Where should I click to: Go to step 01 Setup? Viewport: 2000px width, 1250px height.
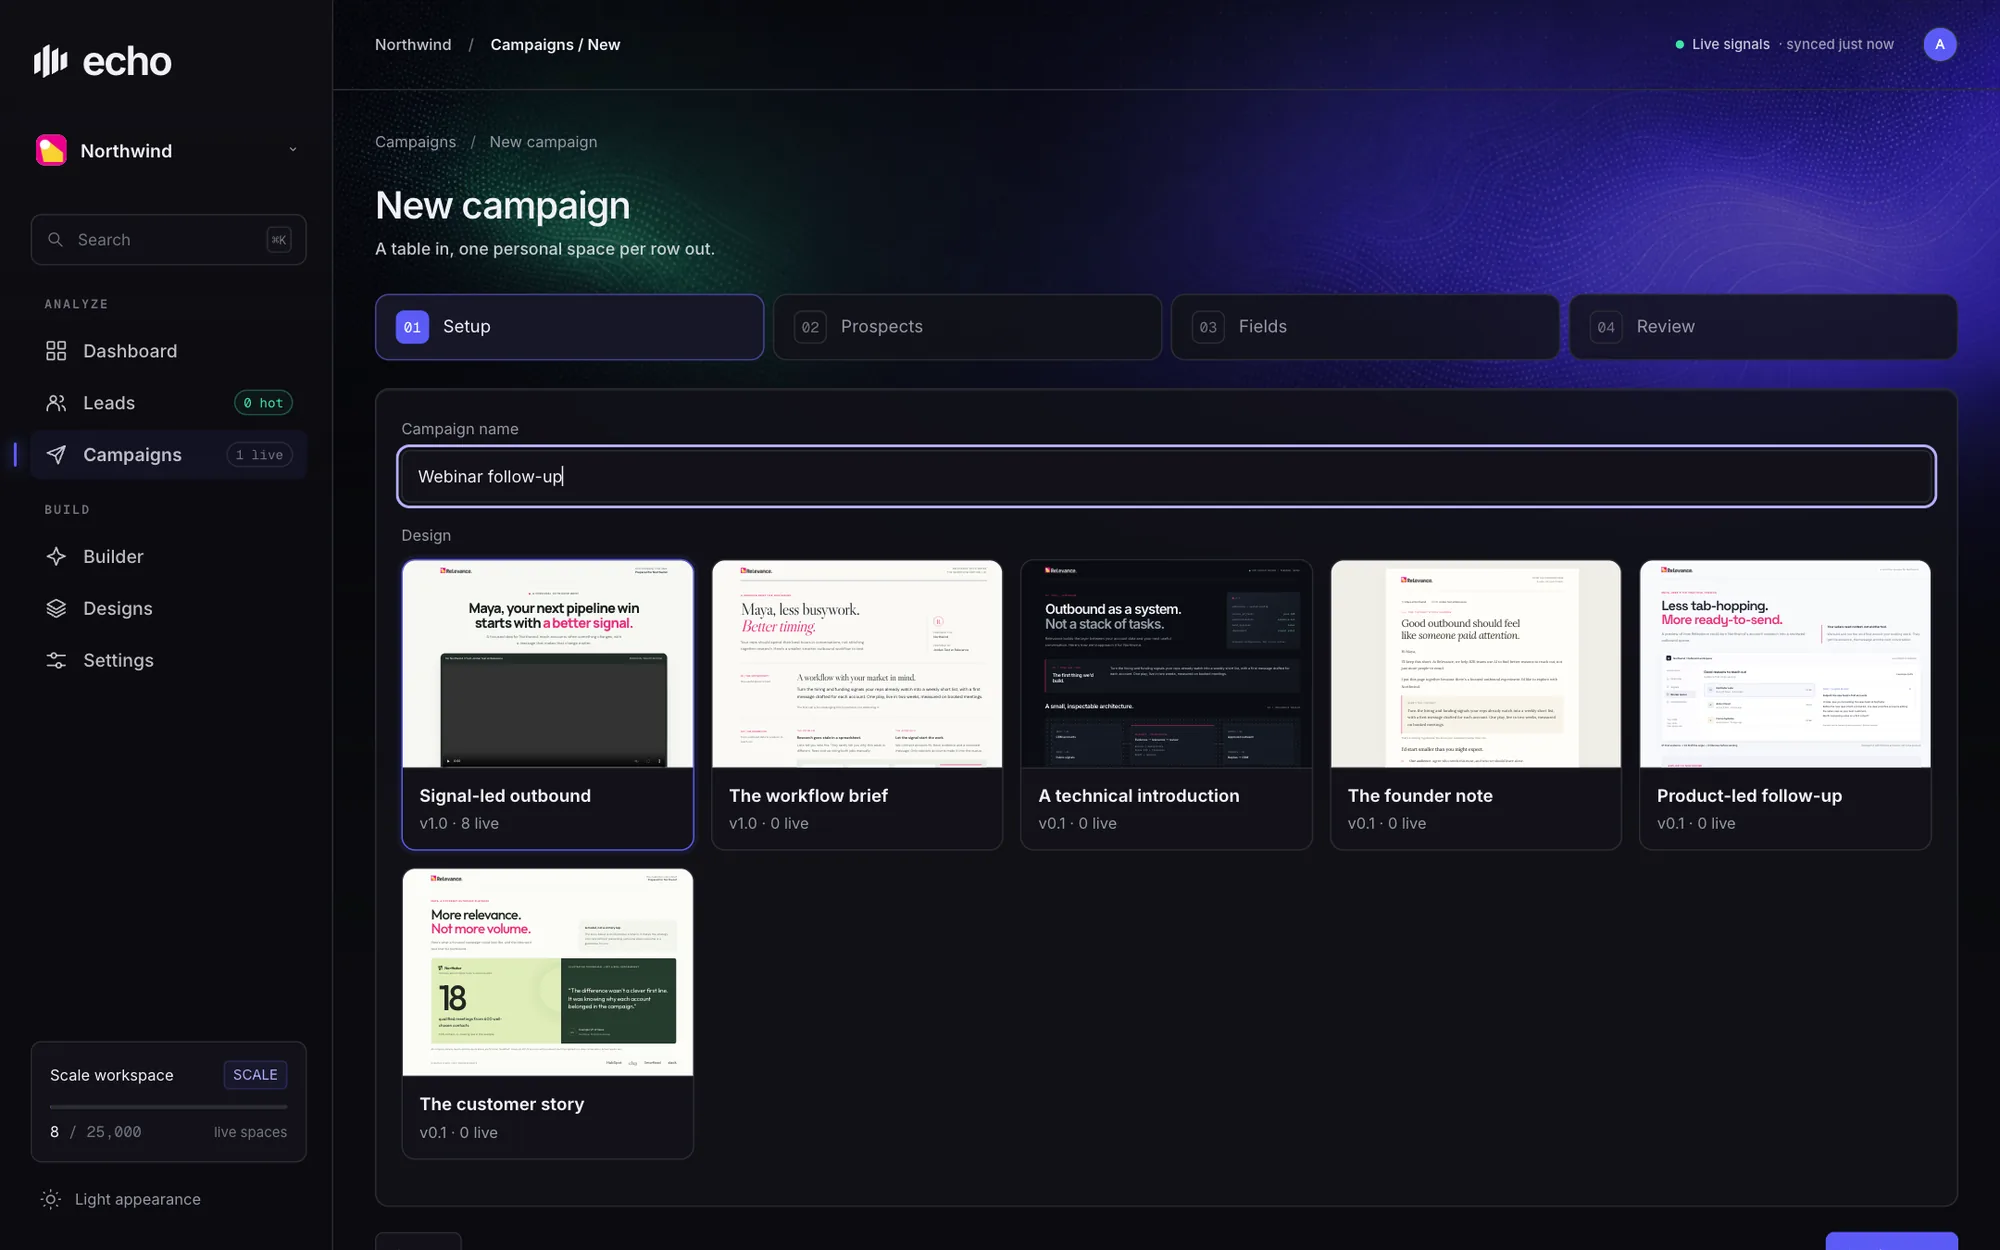tap(569, 327)
